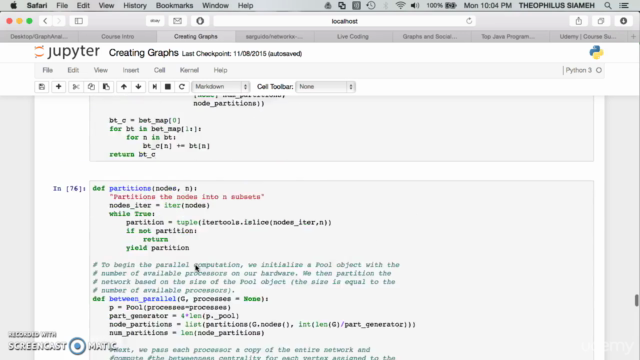Click the Python logo in the notebook header
This screenshot has height=360, width=640.
(596, 52)
